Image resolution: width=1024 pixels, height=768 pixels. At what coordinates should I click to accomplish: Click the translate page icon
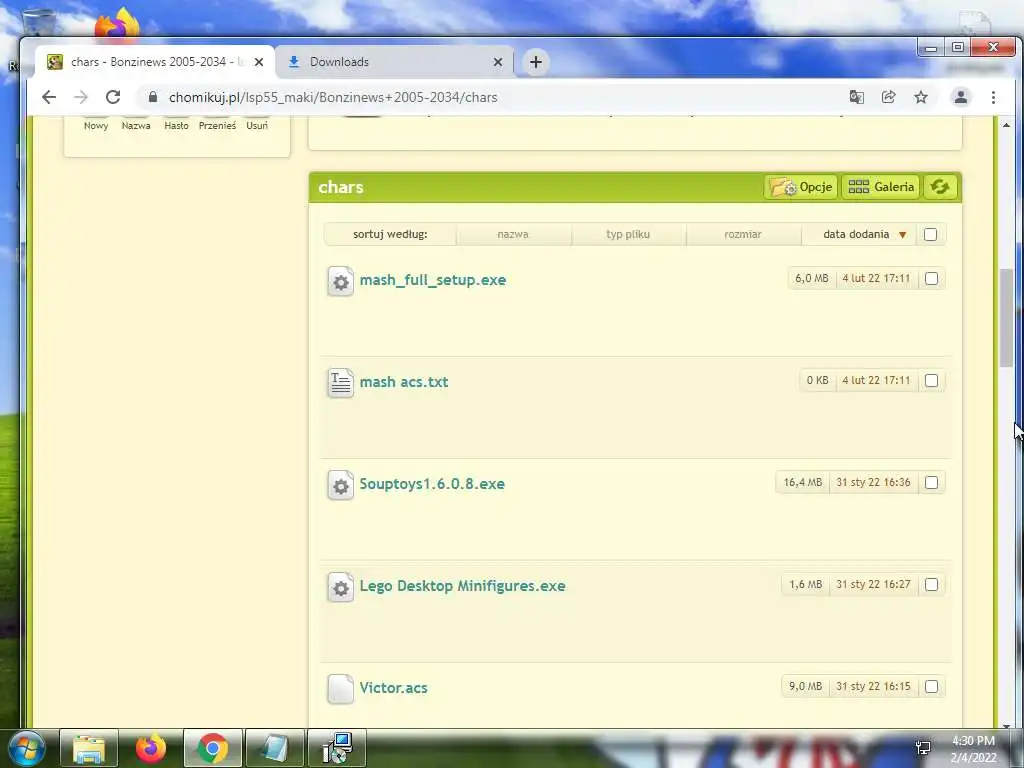856,97
